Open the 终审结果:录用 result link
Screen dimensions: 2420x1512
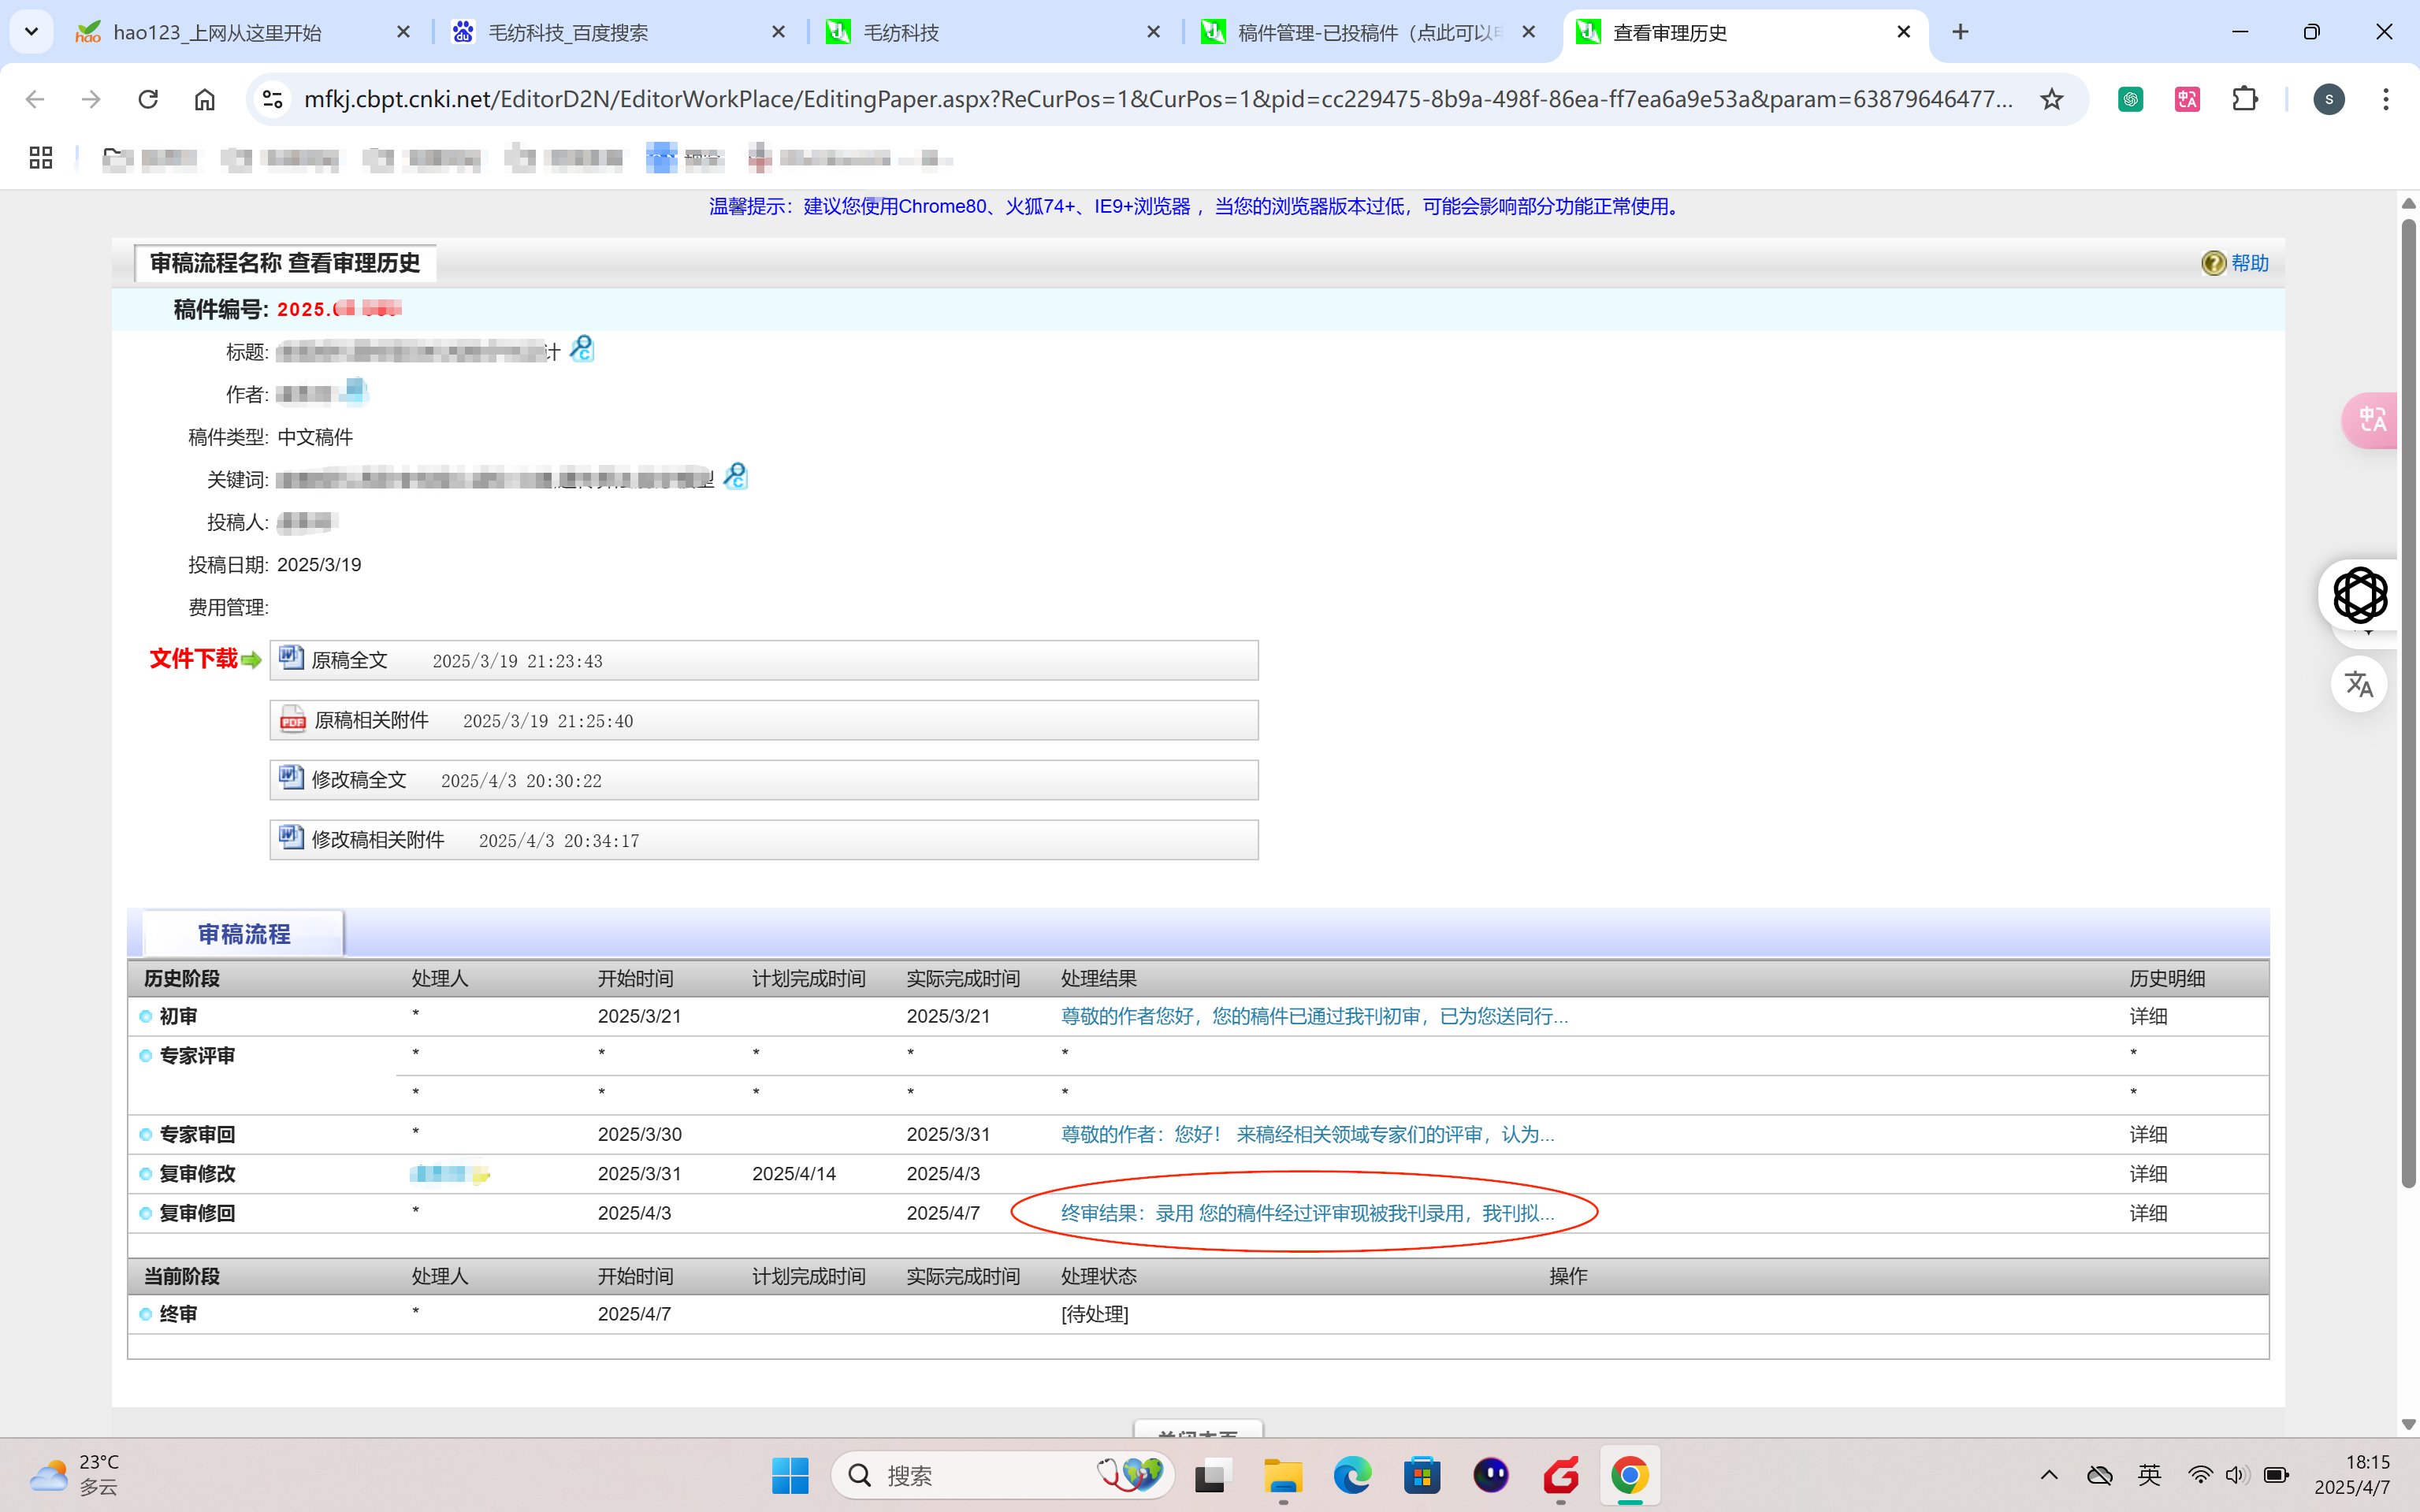[1306, 1213]
